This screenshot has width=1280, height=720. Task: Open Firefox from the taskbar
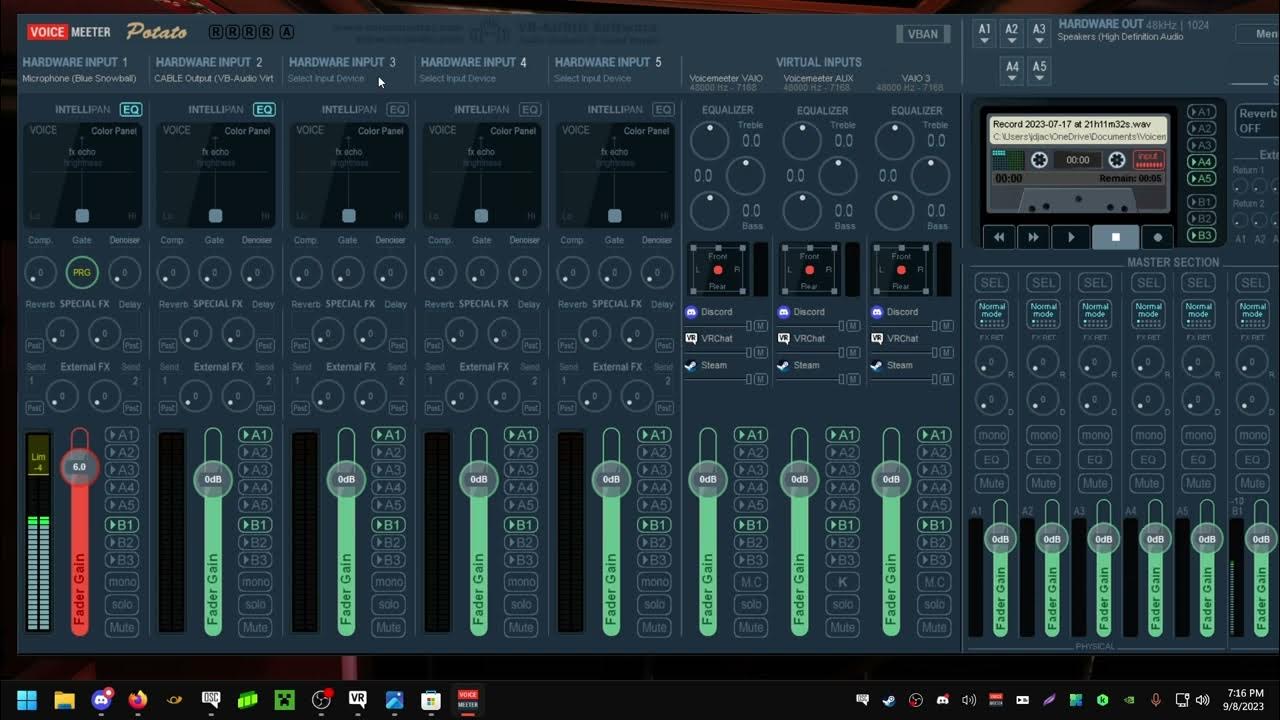[137, 700]
